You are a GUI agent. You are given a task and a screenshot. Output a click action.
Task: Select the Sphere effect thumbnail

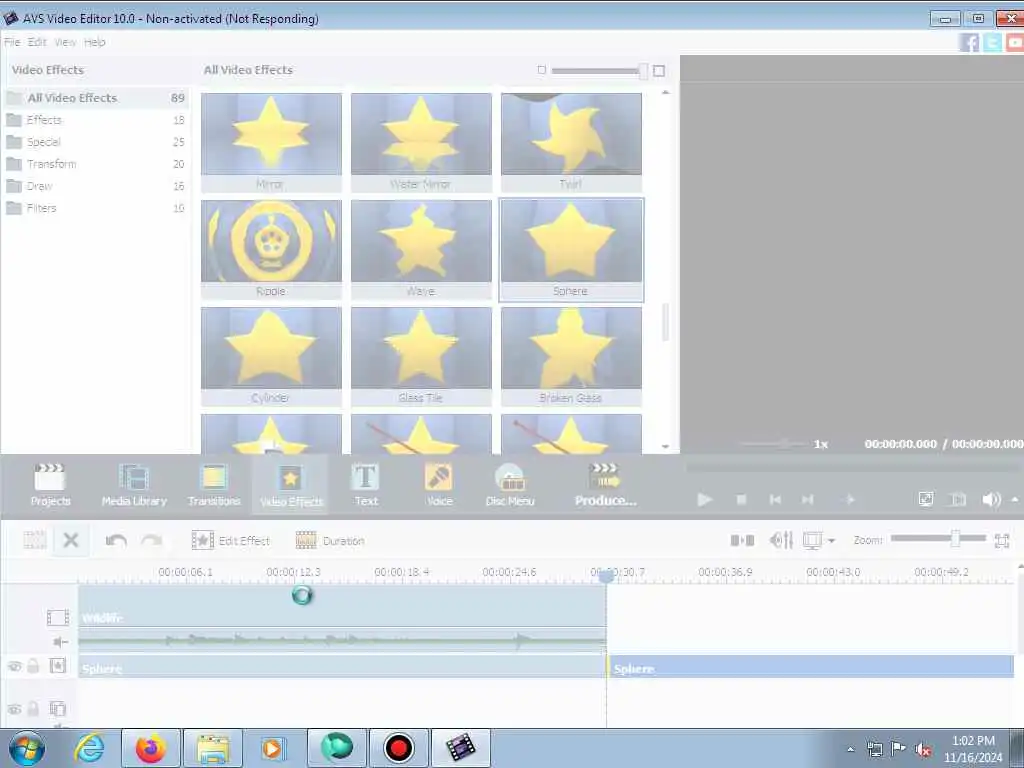[571, 249]
